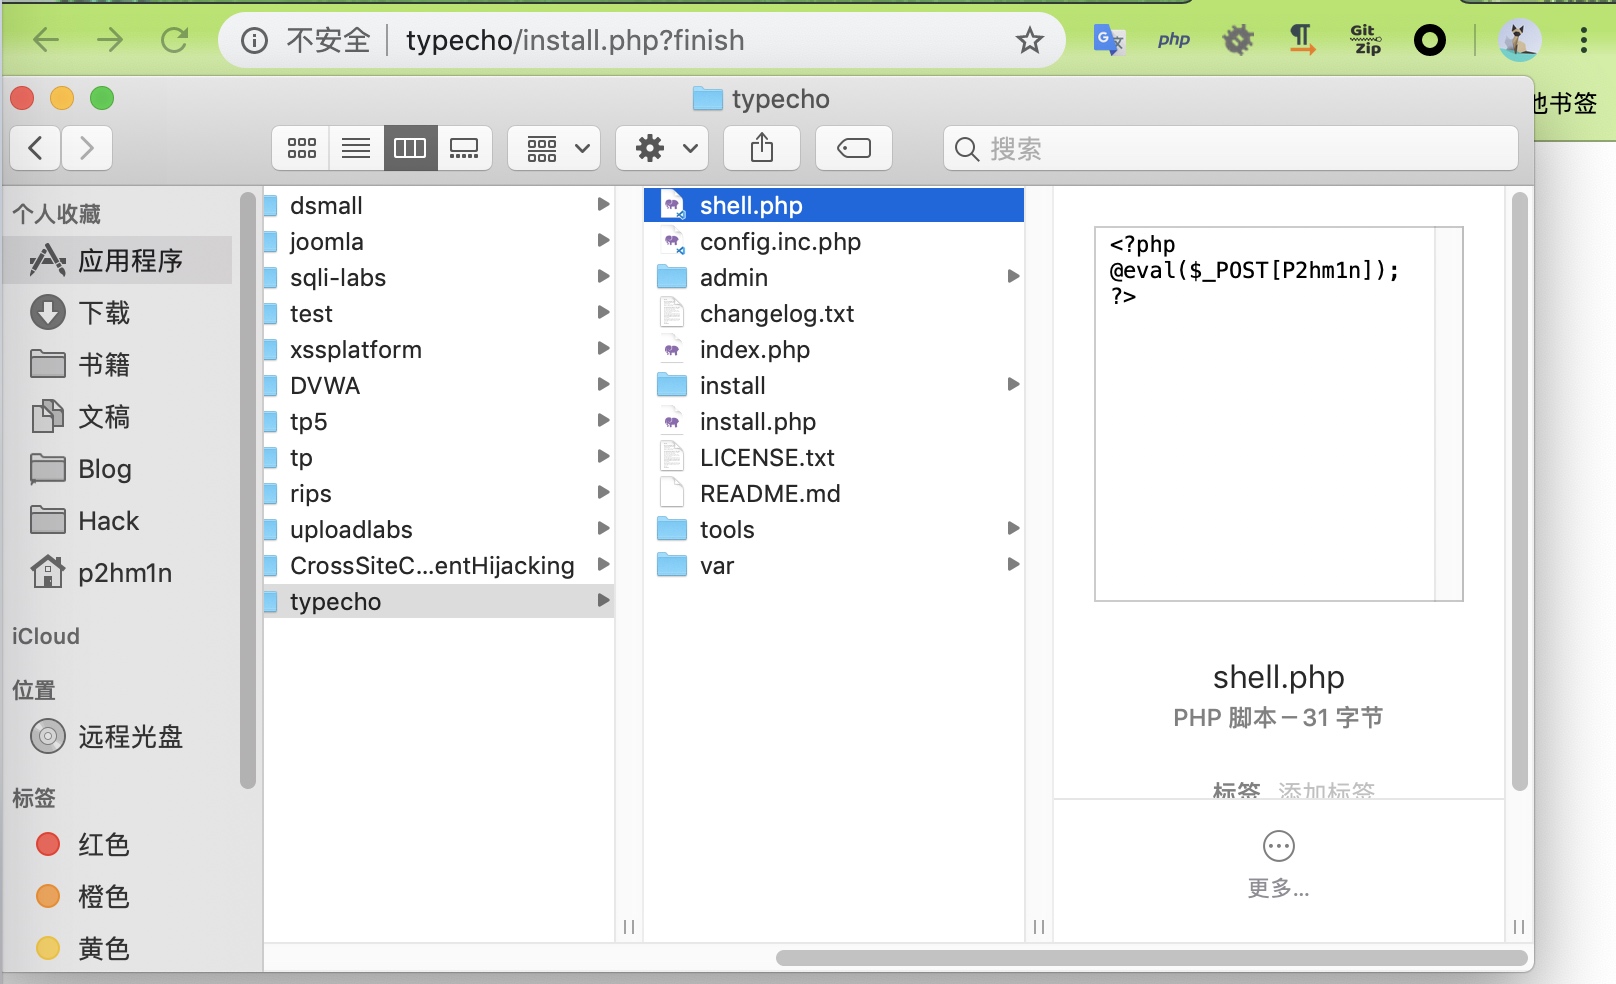Open the paragraph-mark browser extension
Image resolution: width=1616 pixels, height=984 pixels.
[1302, 40]
